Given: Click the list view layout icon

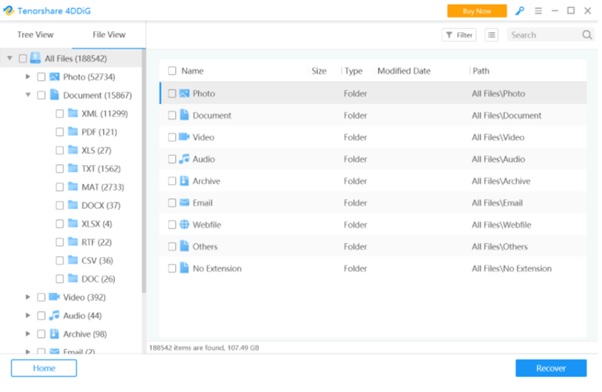Looking at the screenshot, I should [x=491, y=35].
